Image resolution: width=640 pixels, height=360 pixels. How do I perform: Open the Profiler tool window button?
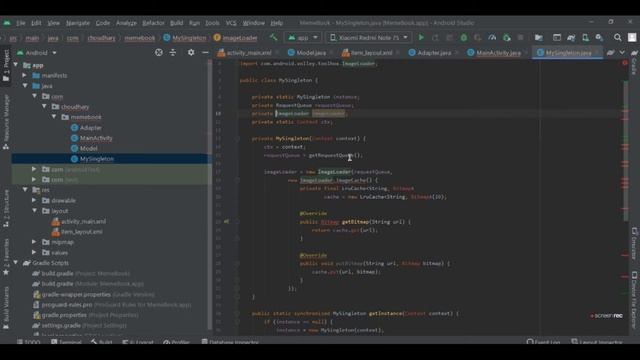tap(176, 342)
